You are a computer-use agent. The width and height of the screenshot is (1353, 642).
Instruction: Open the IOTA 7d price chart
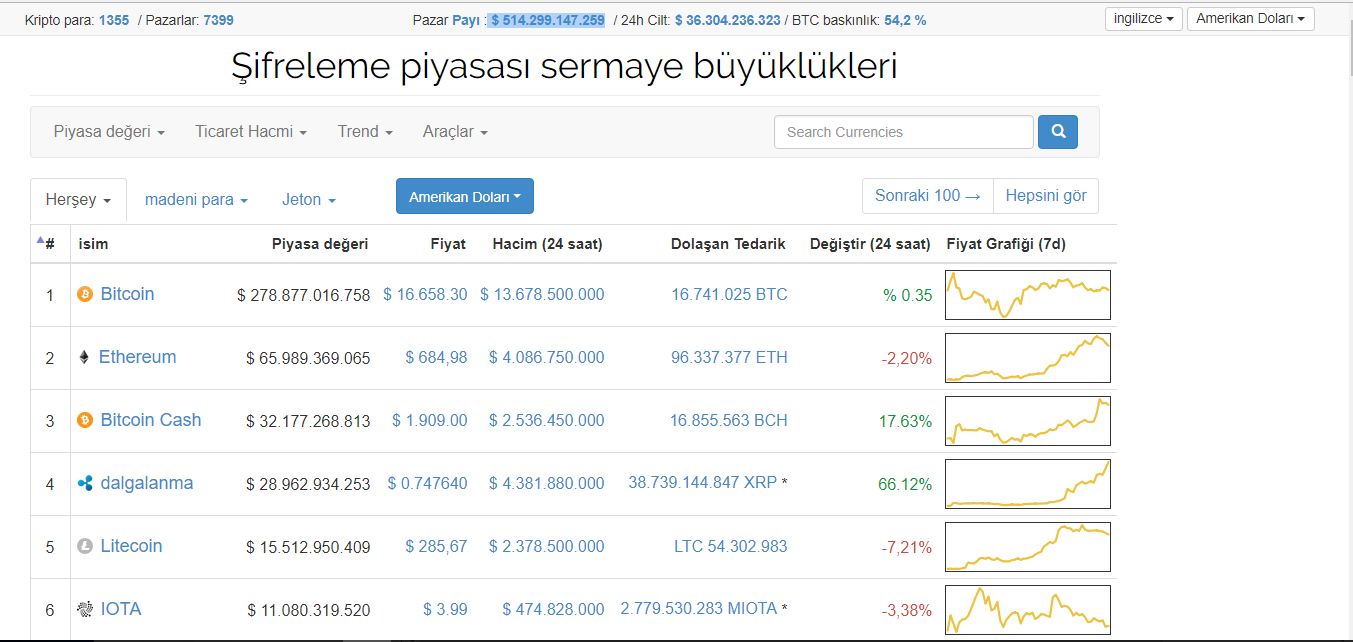[1028, 609]
